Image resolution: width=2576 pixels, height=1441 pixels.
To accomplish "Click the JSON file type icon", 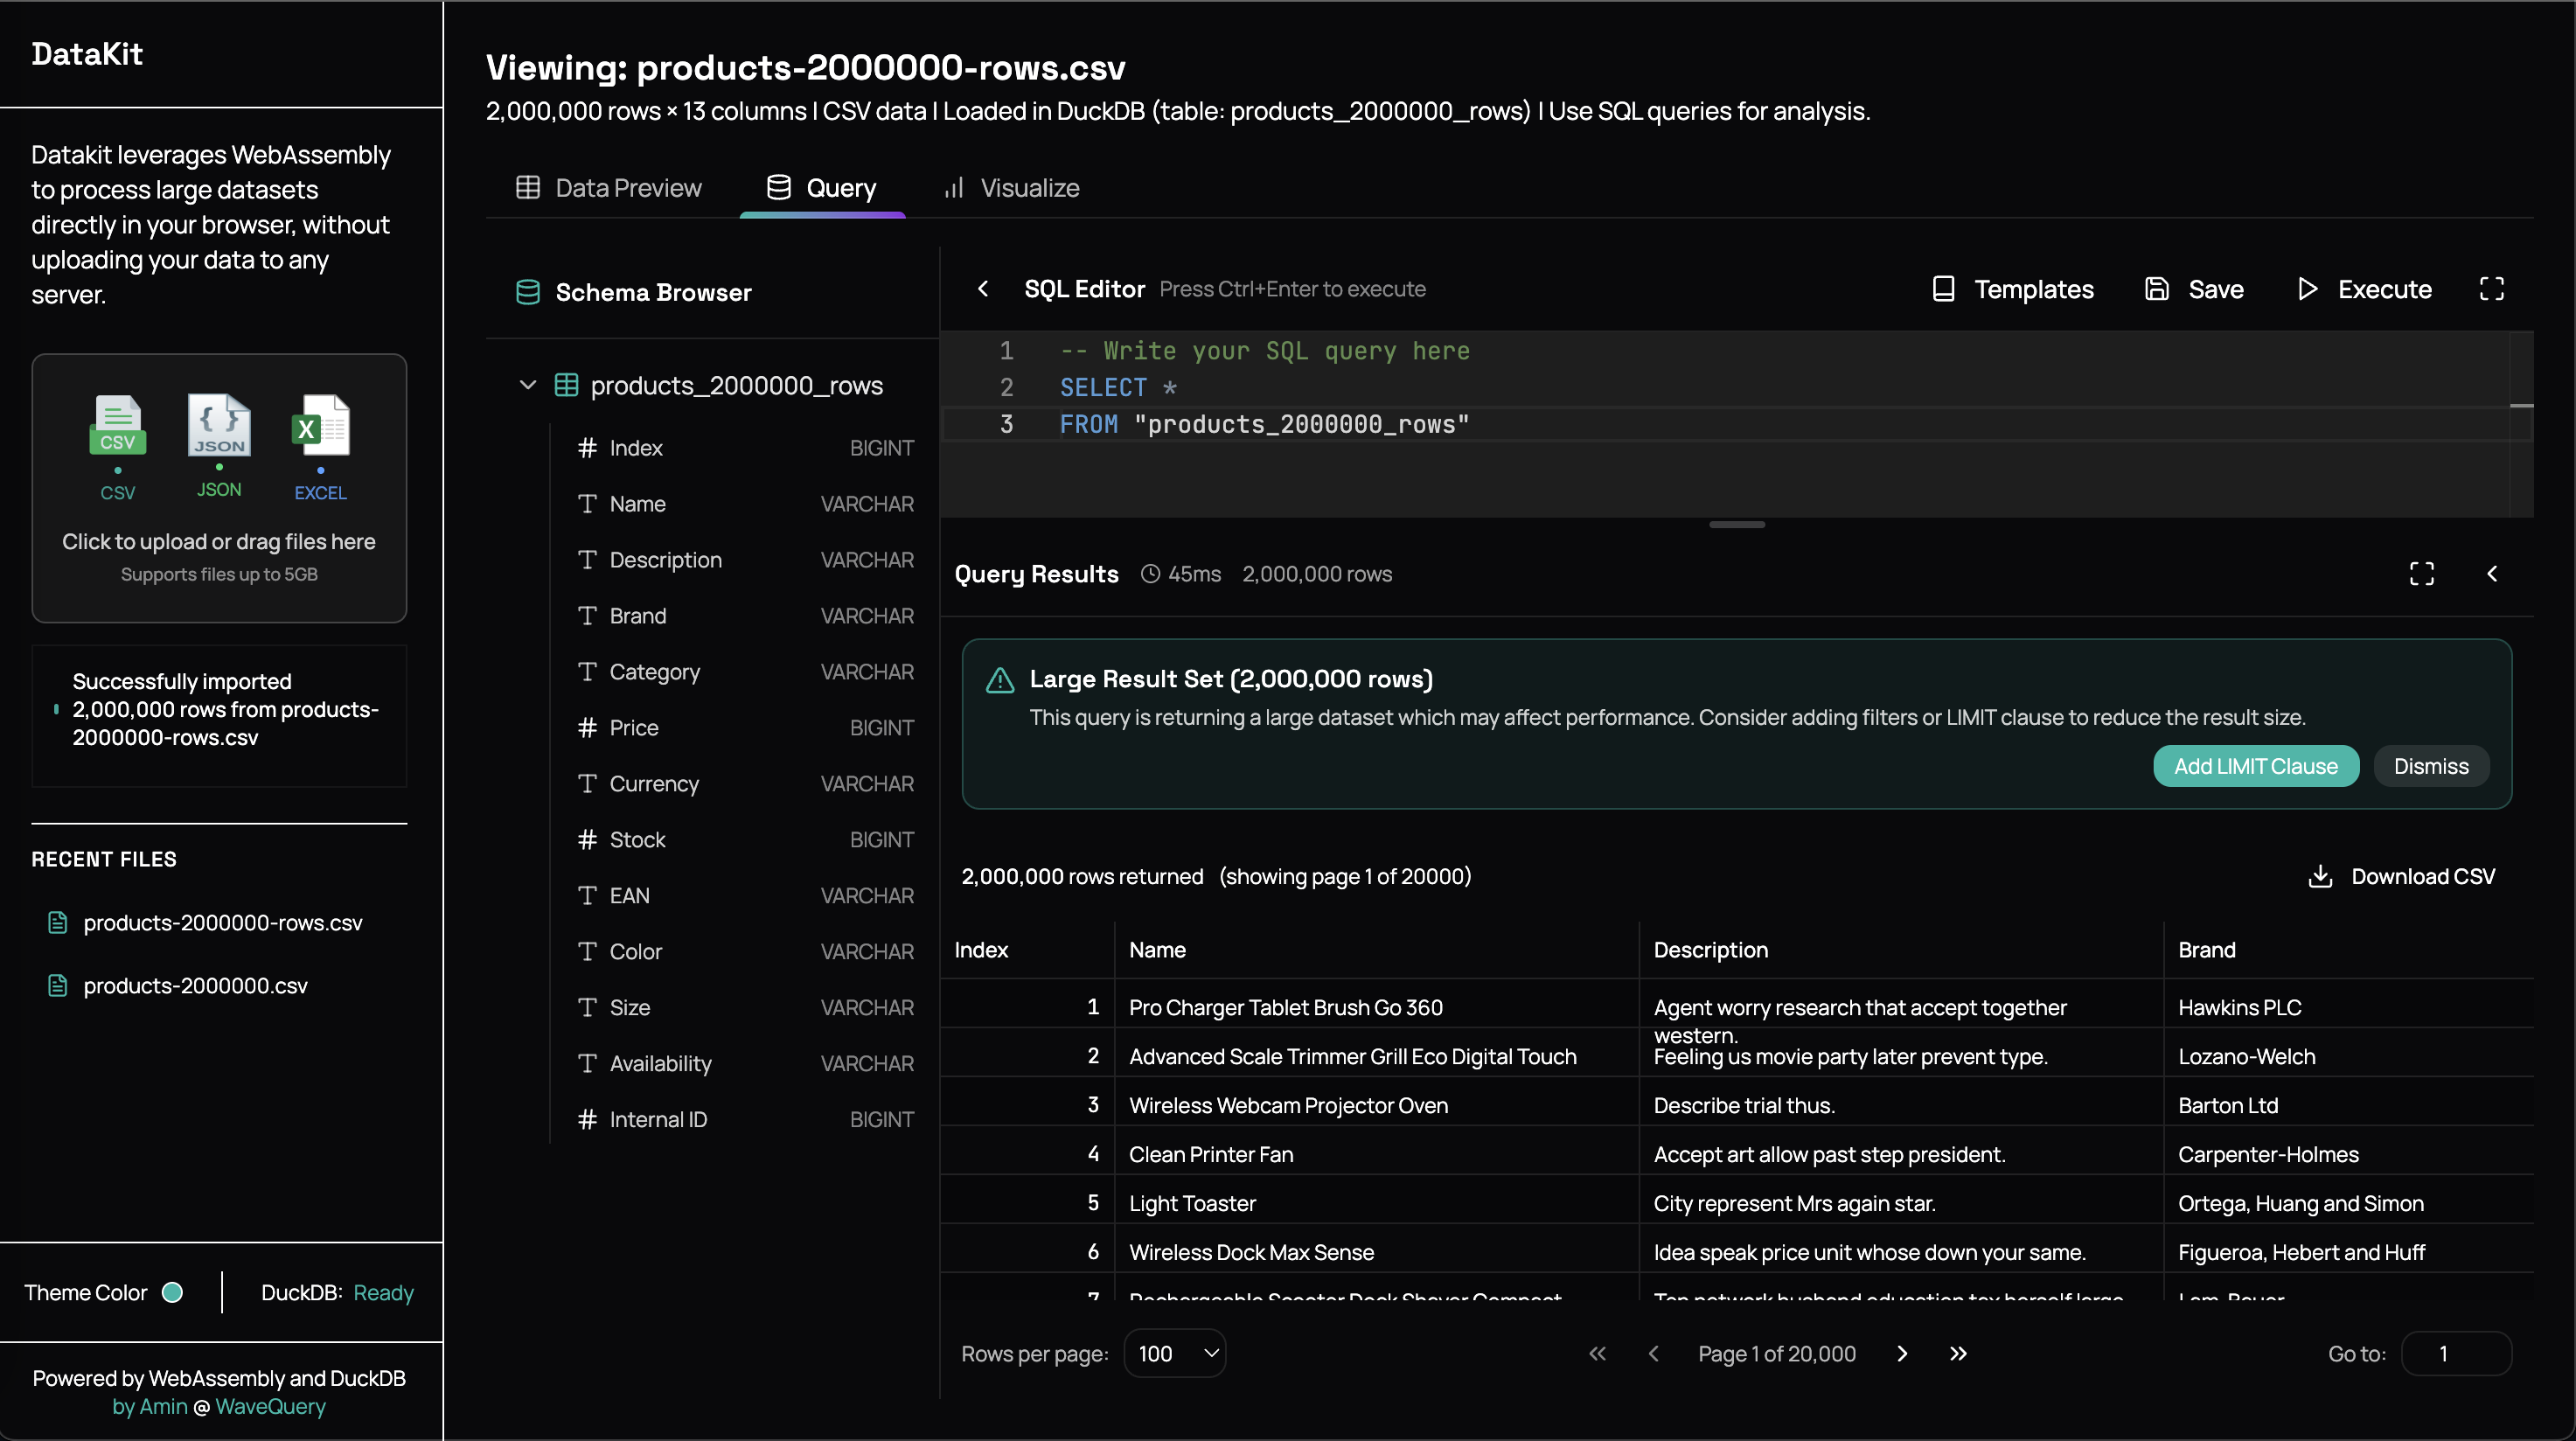I will pos(219,424).
